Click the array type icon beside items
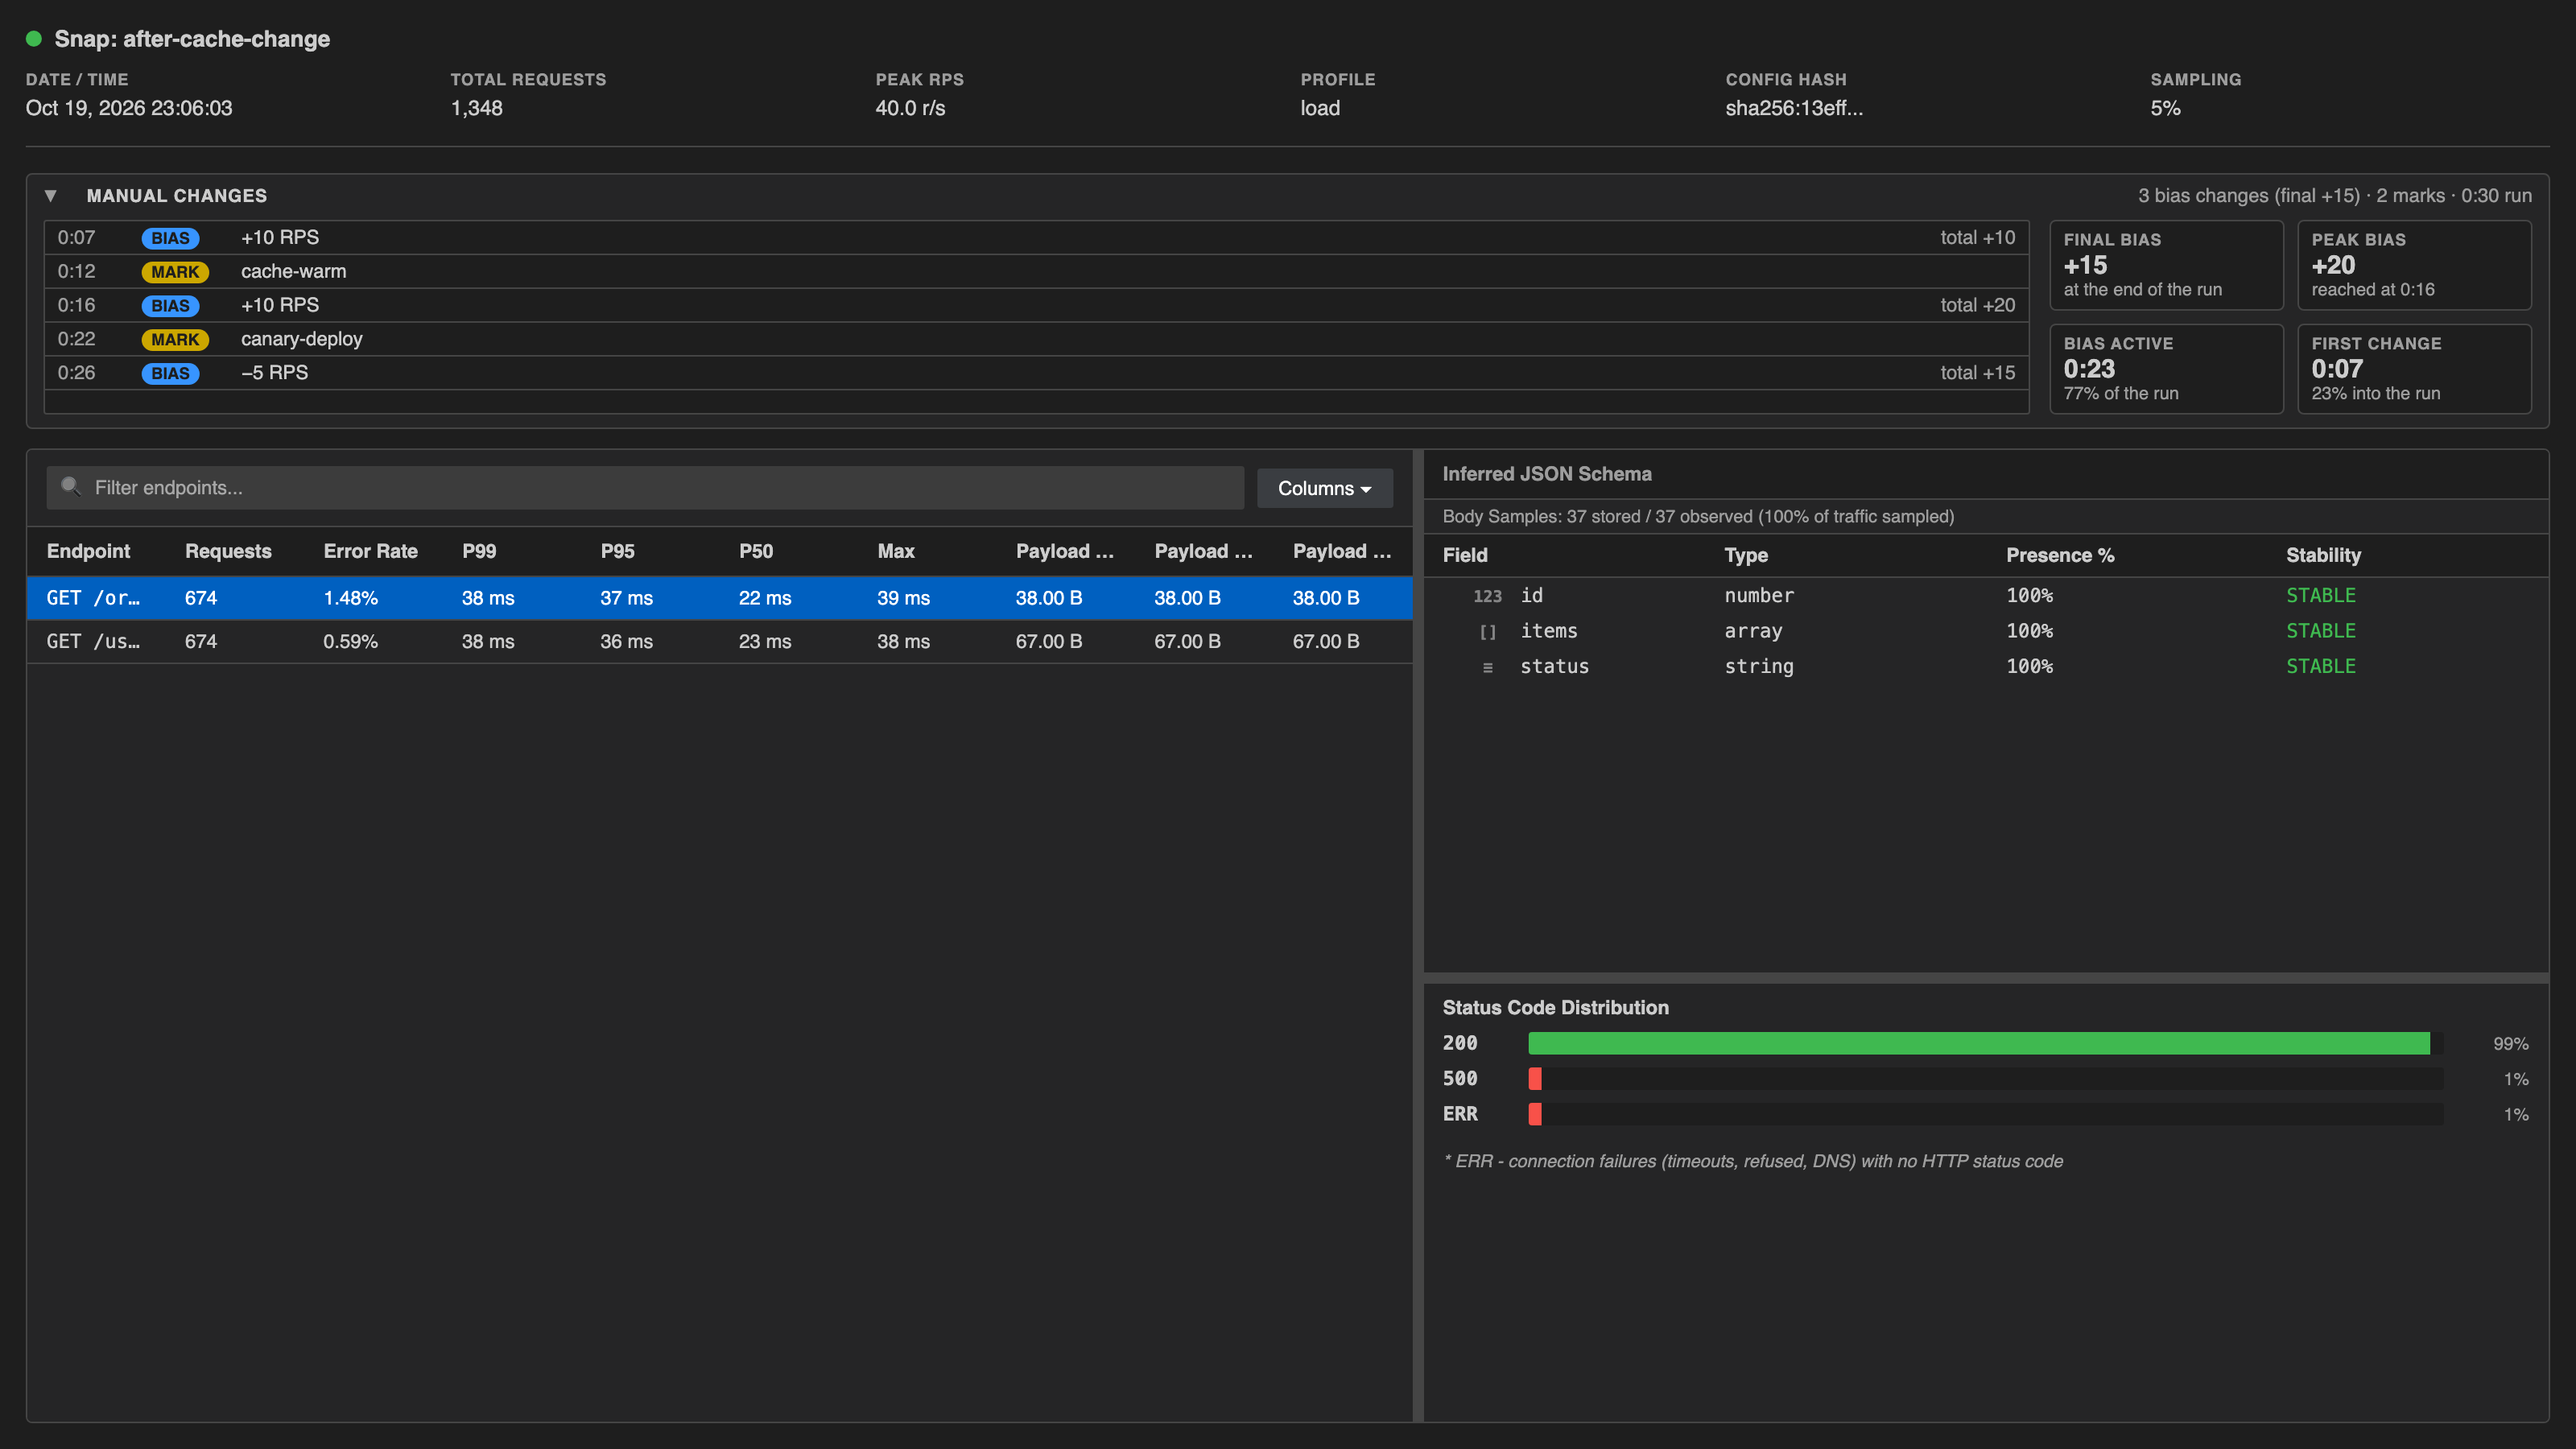The image size is (2576, 1449). (1487, 632)
